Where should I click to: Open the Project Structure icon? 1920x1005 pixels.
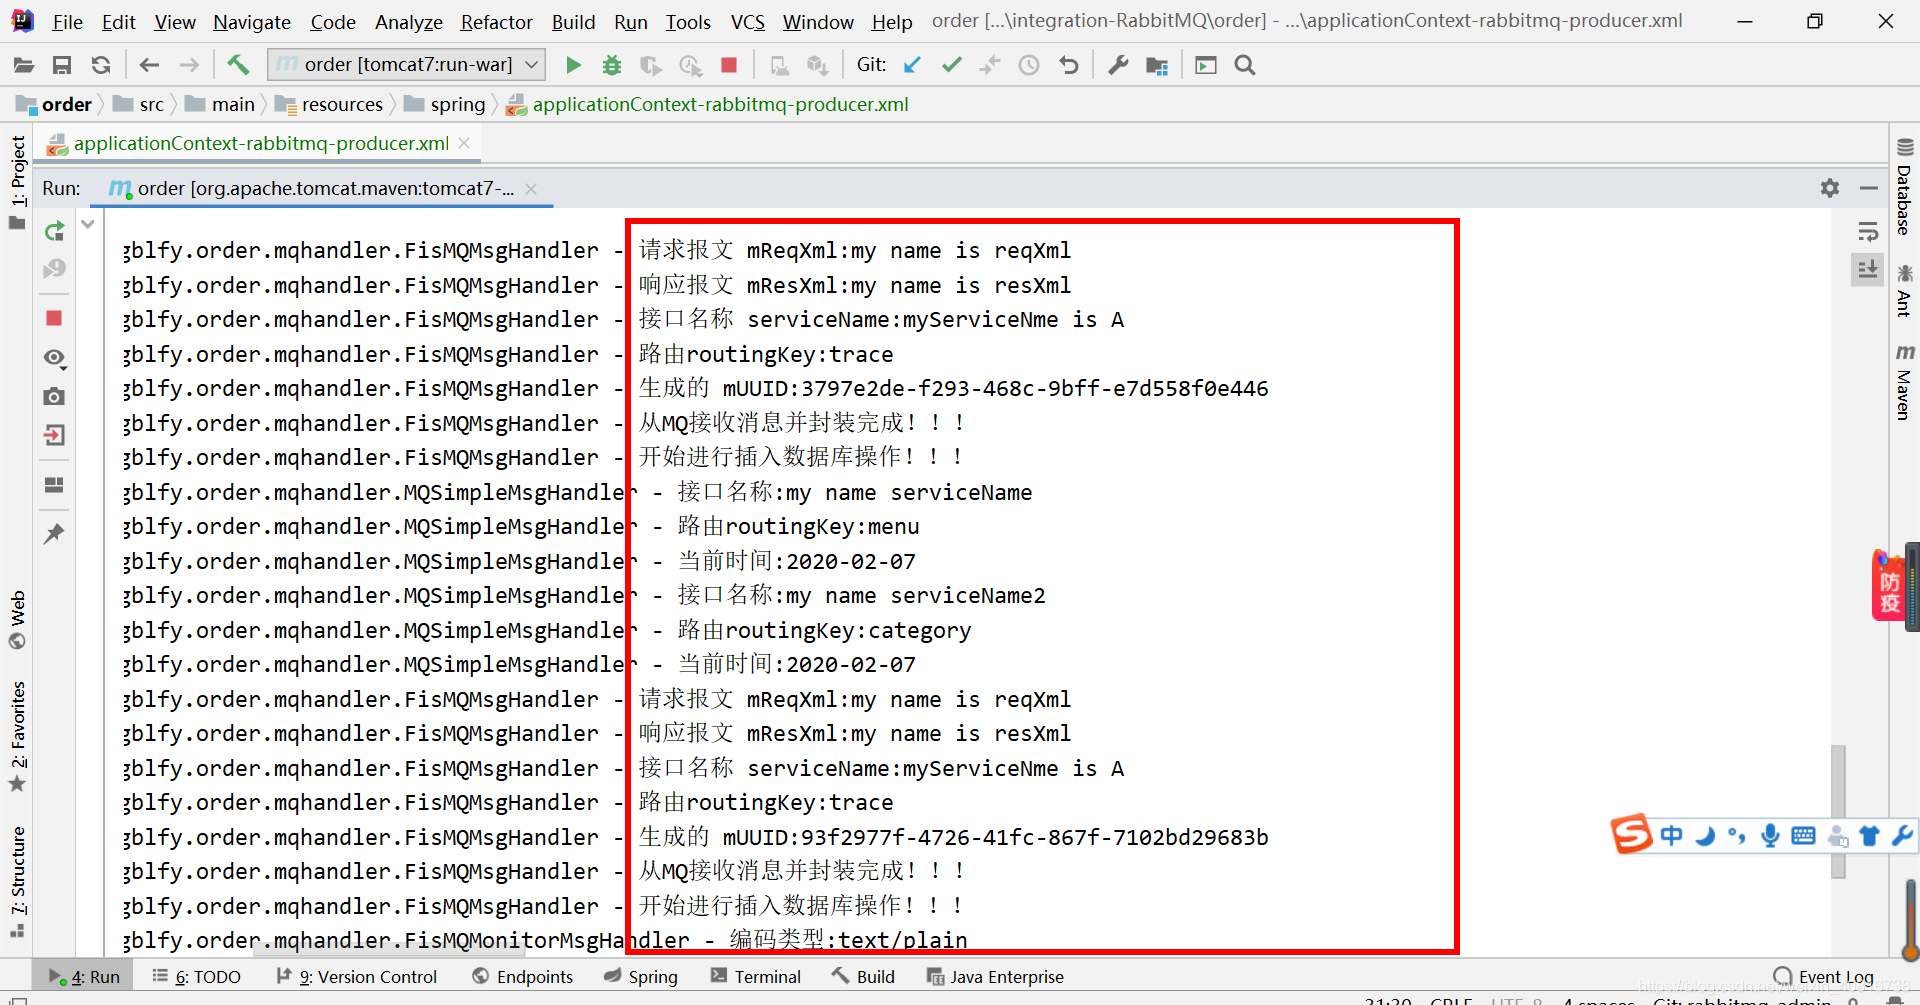tap(1157, 65)
